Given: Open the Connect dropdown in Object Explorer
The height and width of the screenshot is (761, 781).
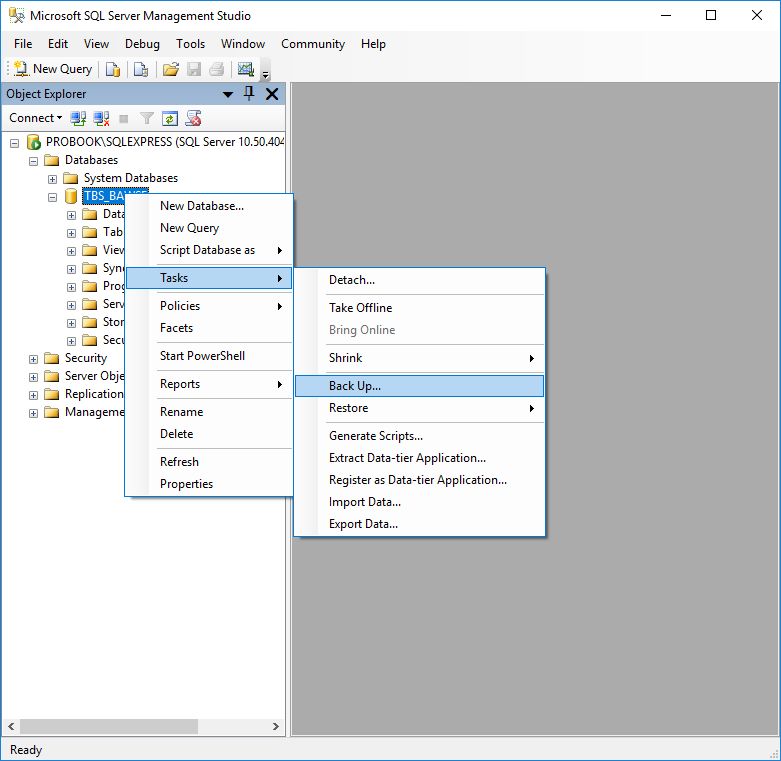Looking at the screenshot, I should pyautogui.click(x=35, y=118).
